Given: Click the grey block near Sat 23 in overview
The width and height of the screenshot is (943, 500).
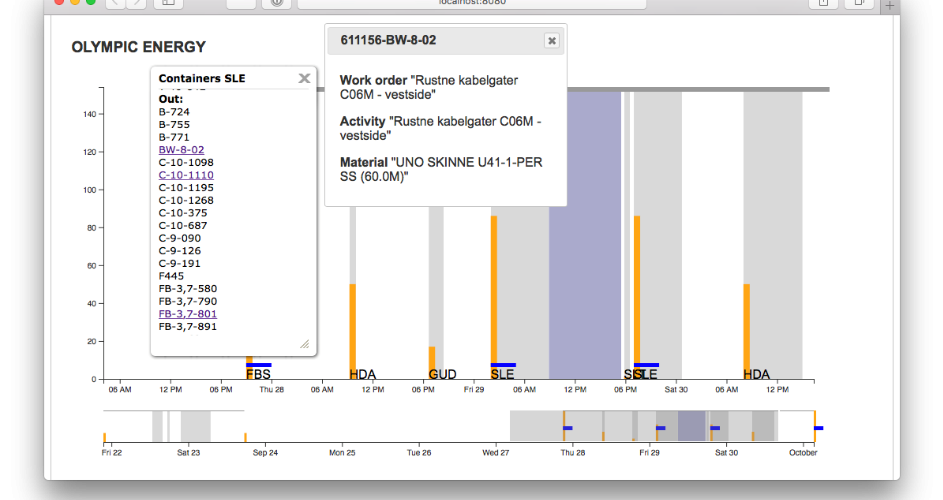Looking at the screenshot, I should (195, 426).
